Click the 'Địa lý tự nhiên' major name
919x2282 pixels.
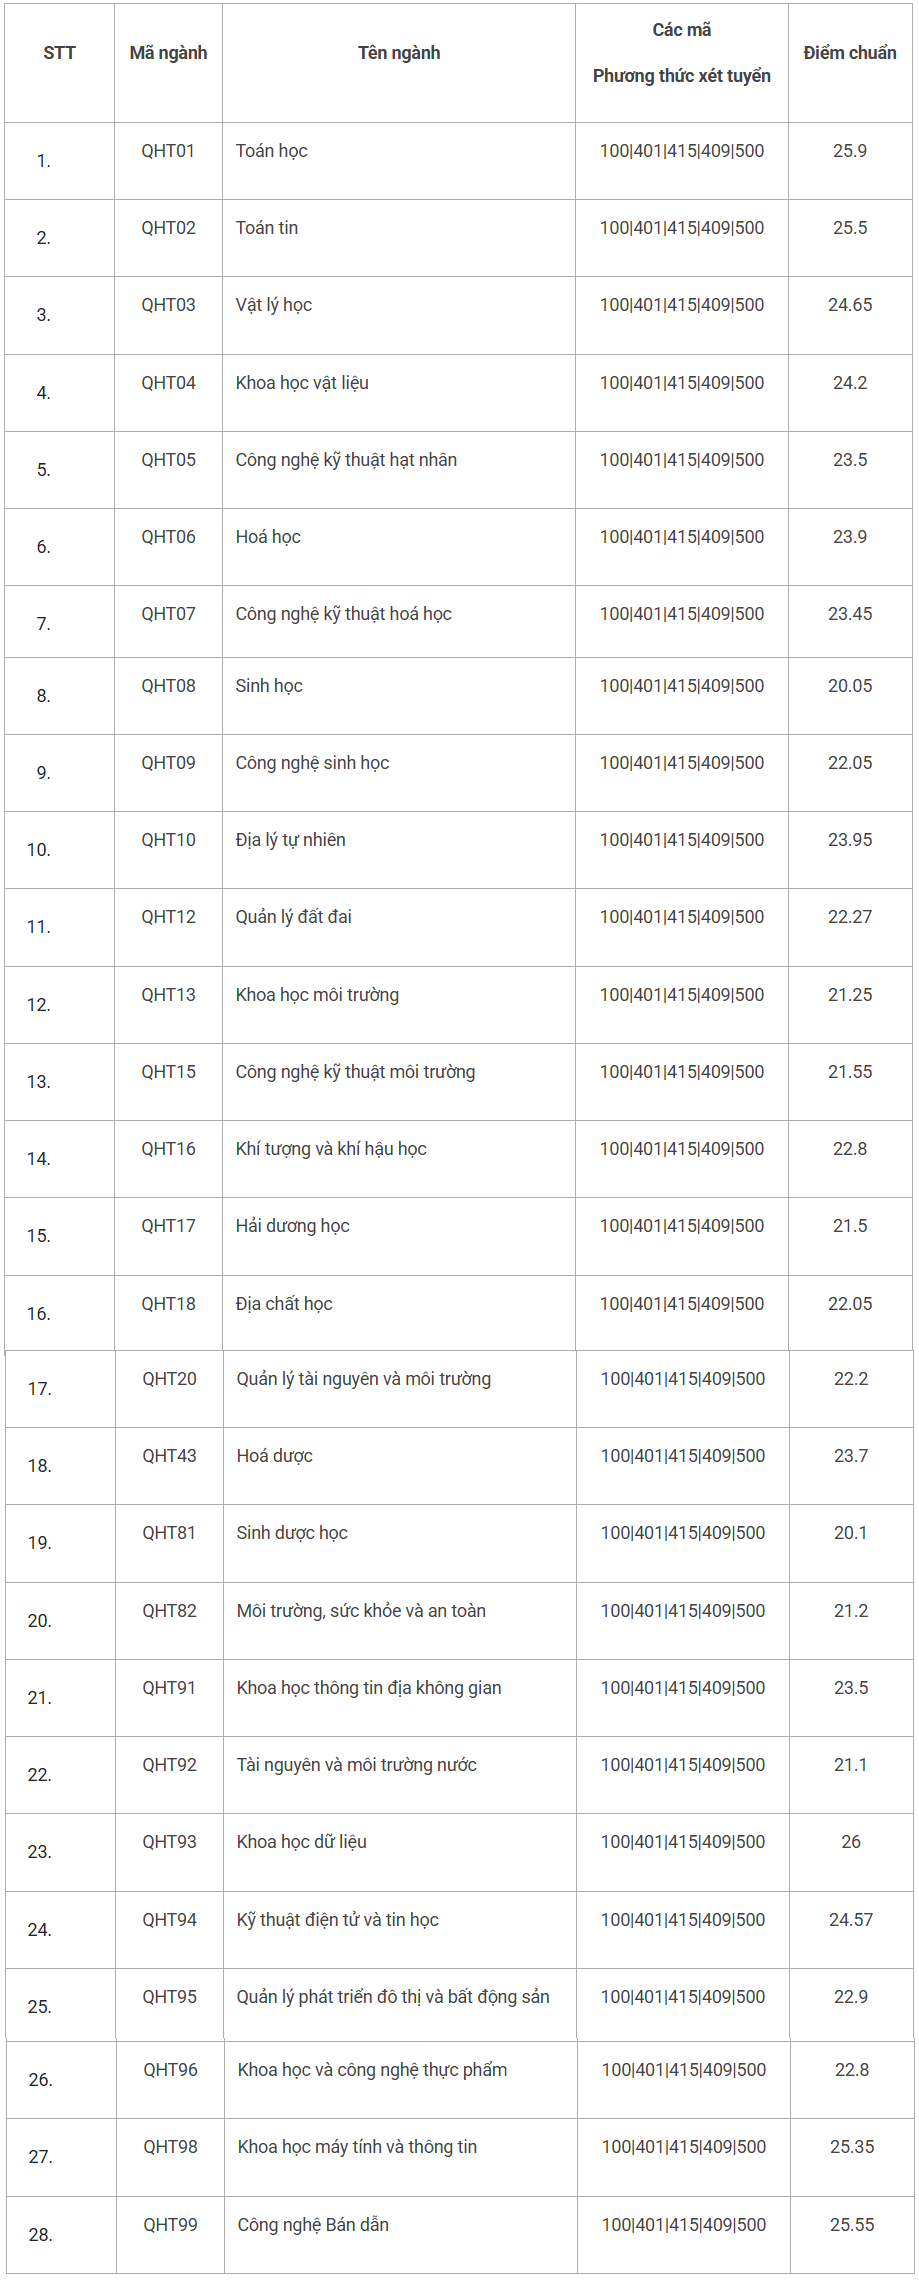pyautogui.click(x=291, y=840)
